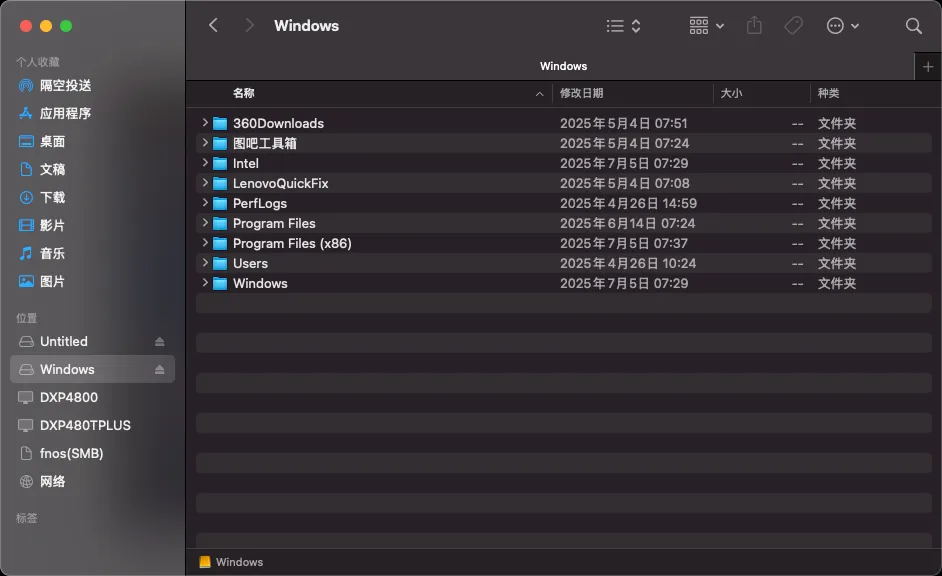Expand the Users folder
942x576 pixels.
click(x=205, y=262)
